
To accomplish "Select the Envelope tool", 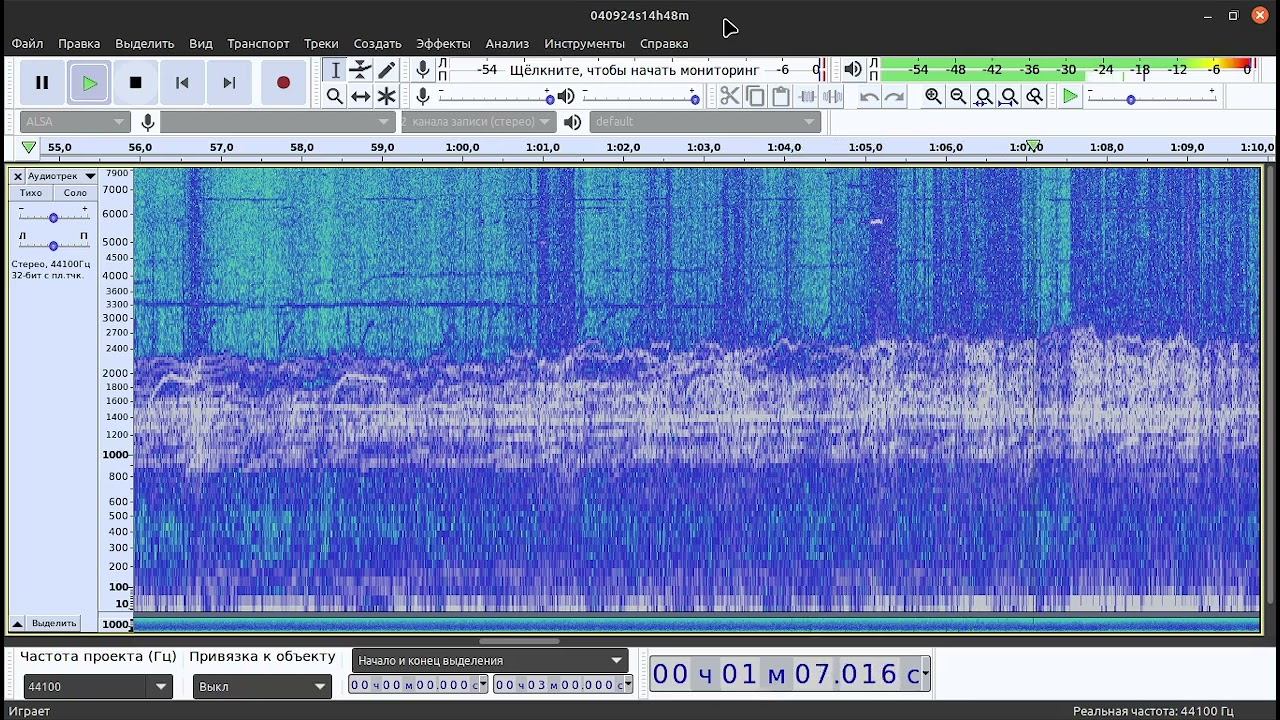I will (360, 70).
